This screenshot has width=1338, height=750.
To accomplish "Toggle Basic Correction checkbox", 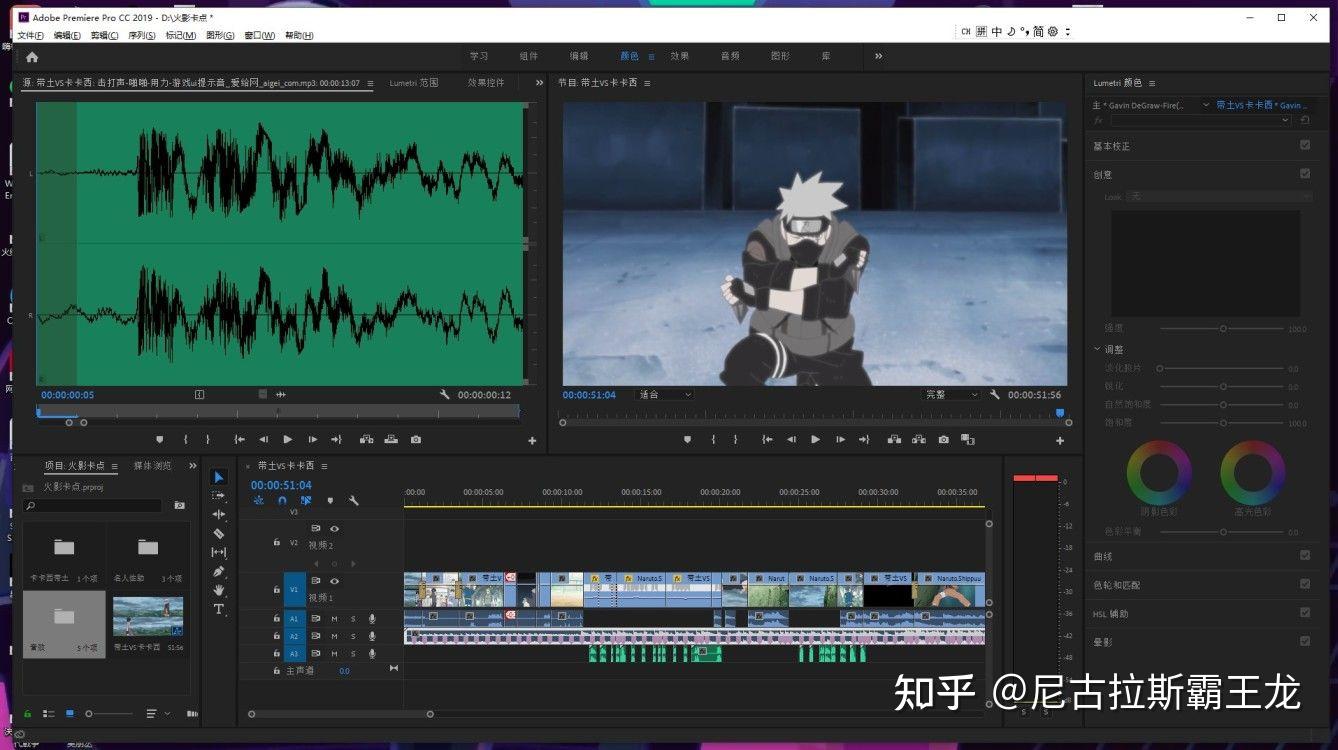I will tap(1305, 145).
